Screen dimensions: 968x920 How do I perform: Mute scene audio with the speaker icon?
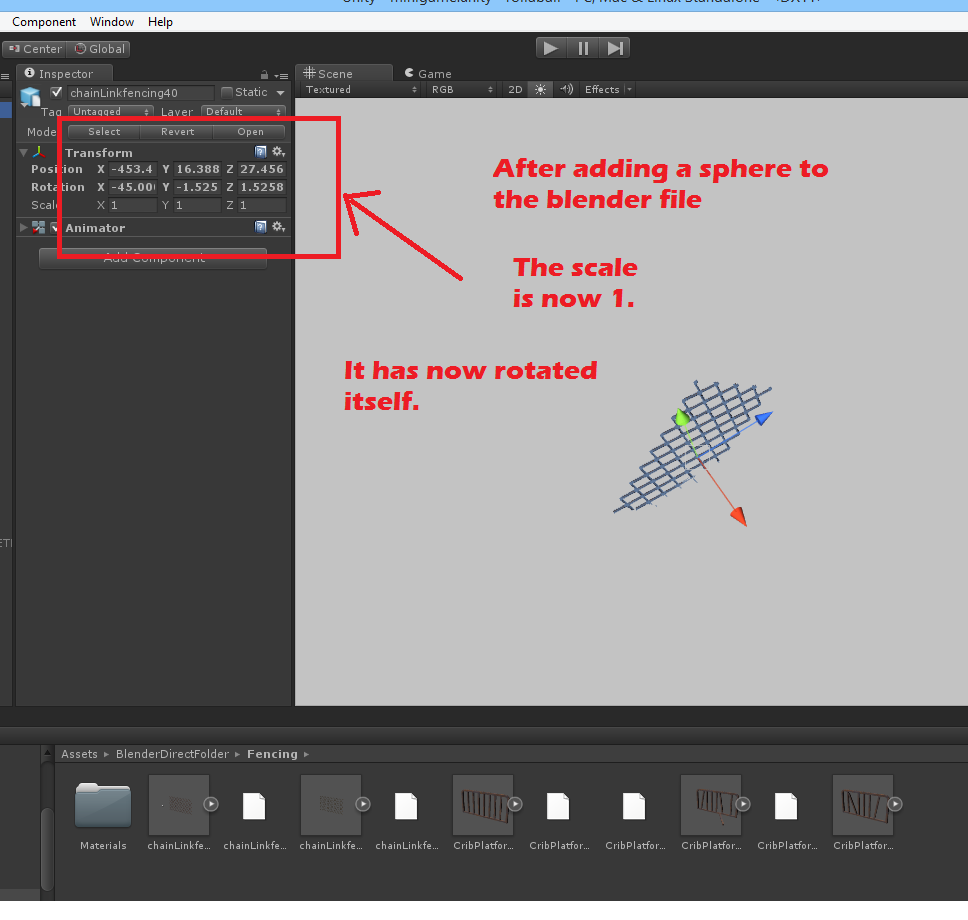click(x=565, y=89)
